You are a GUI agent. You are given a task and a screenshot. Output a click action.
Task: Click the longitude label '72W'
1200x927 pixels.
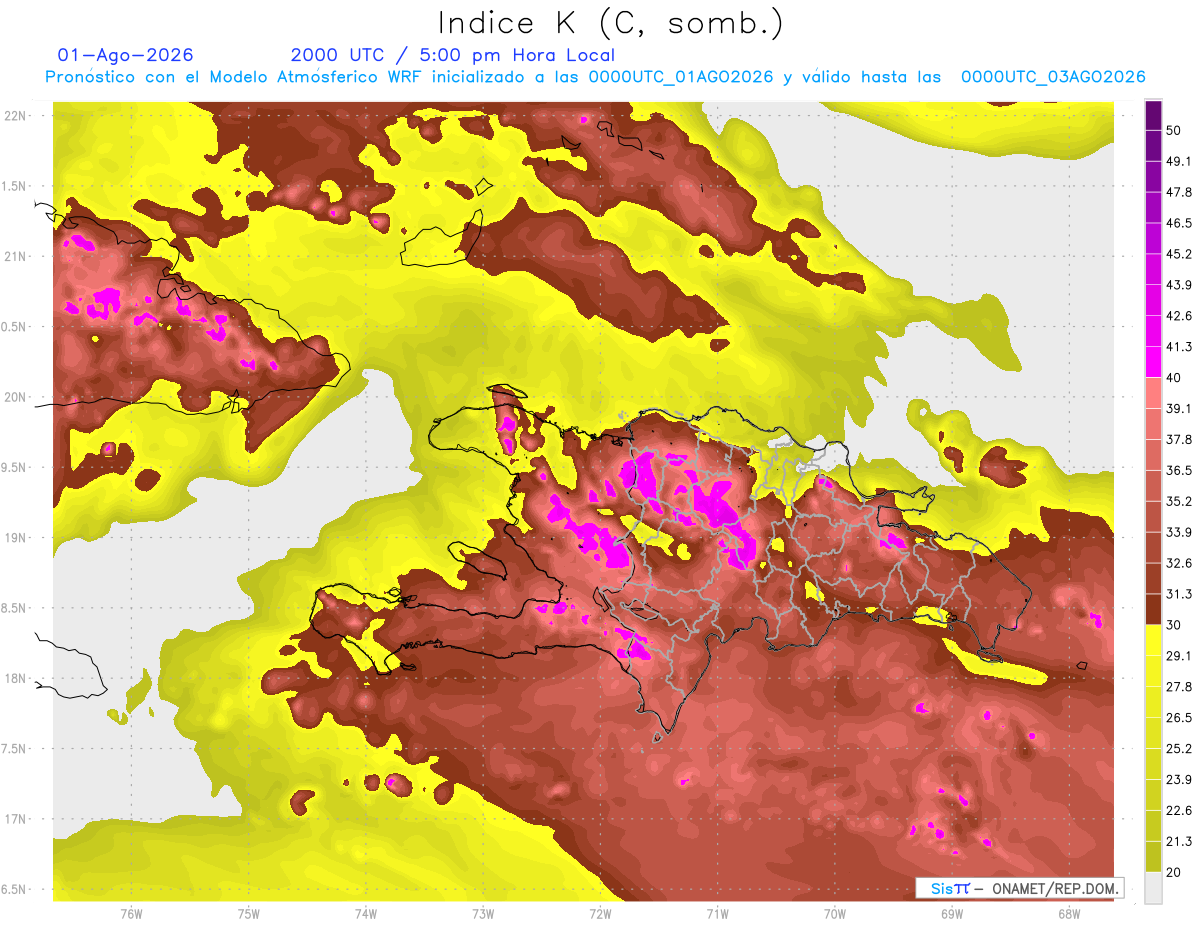(x=600, y=914)
